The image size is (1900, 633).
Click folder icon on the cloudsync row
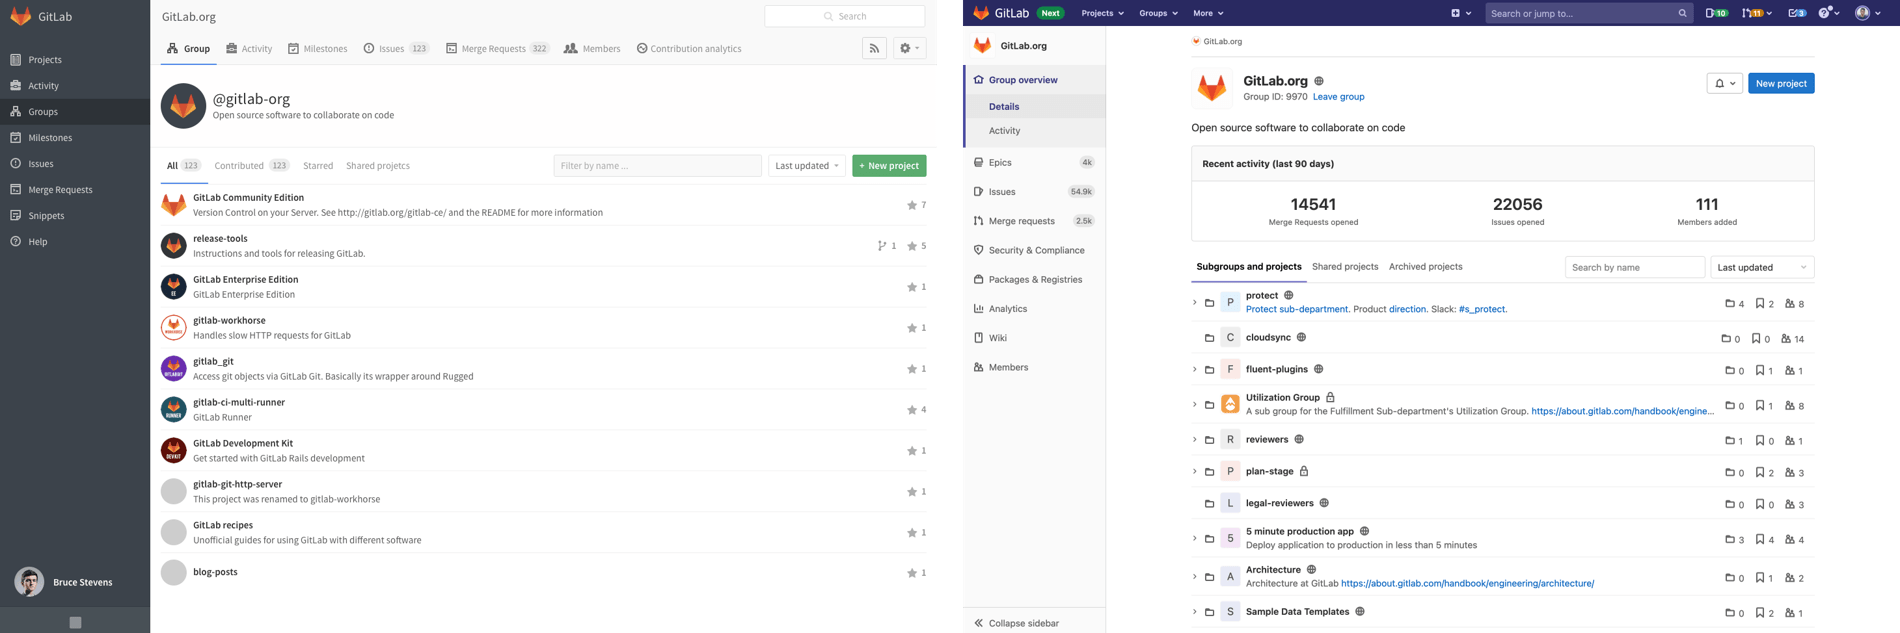tap(1209, 338)
